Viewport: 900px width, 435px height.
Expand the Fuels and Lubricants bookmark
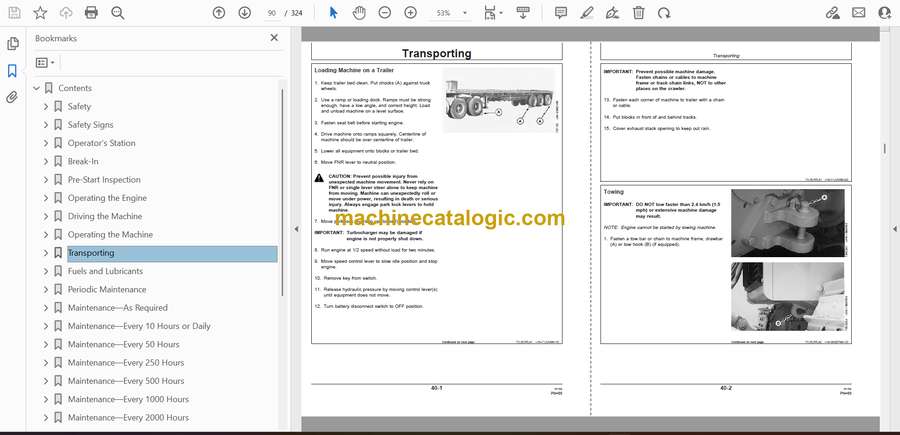point(46,271)
